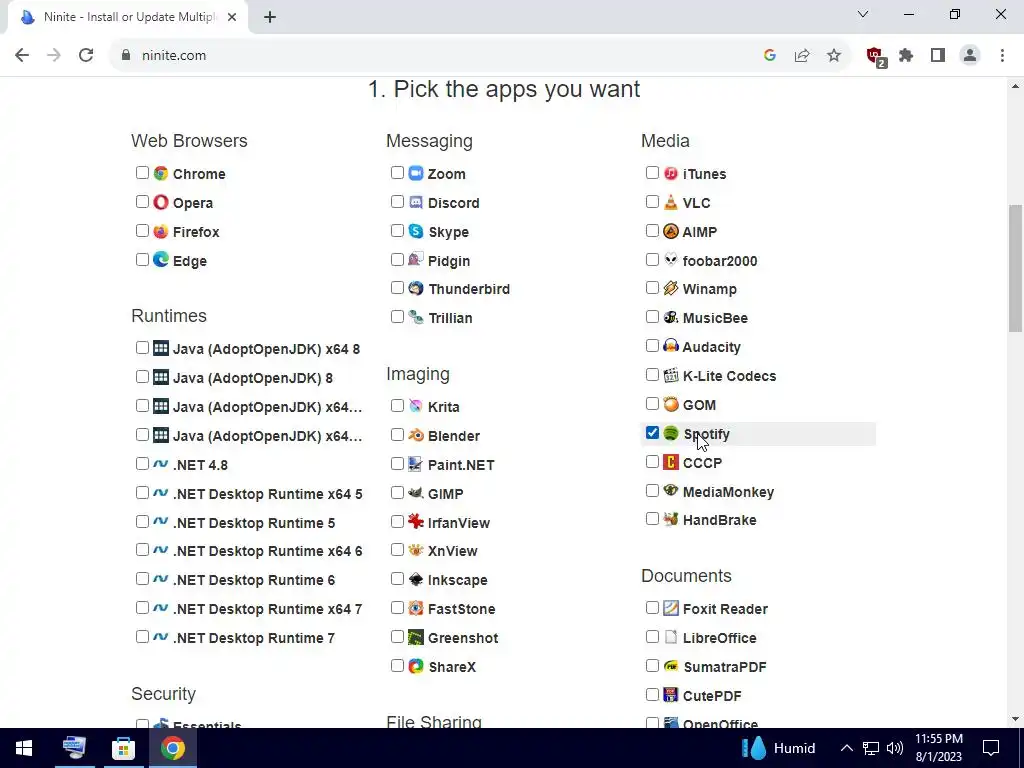Open the uBlock Origin extension icon

[875, 56]
